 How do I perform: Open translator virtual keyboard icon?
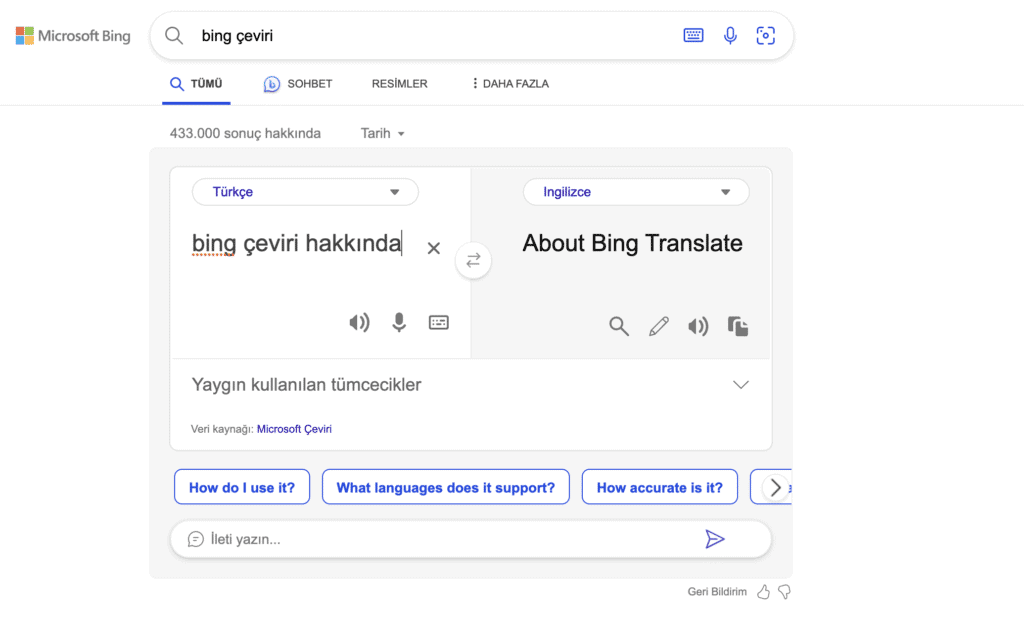point(439,322)
